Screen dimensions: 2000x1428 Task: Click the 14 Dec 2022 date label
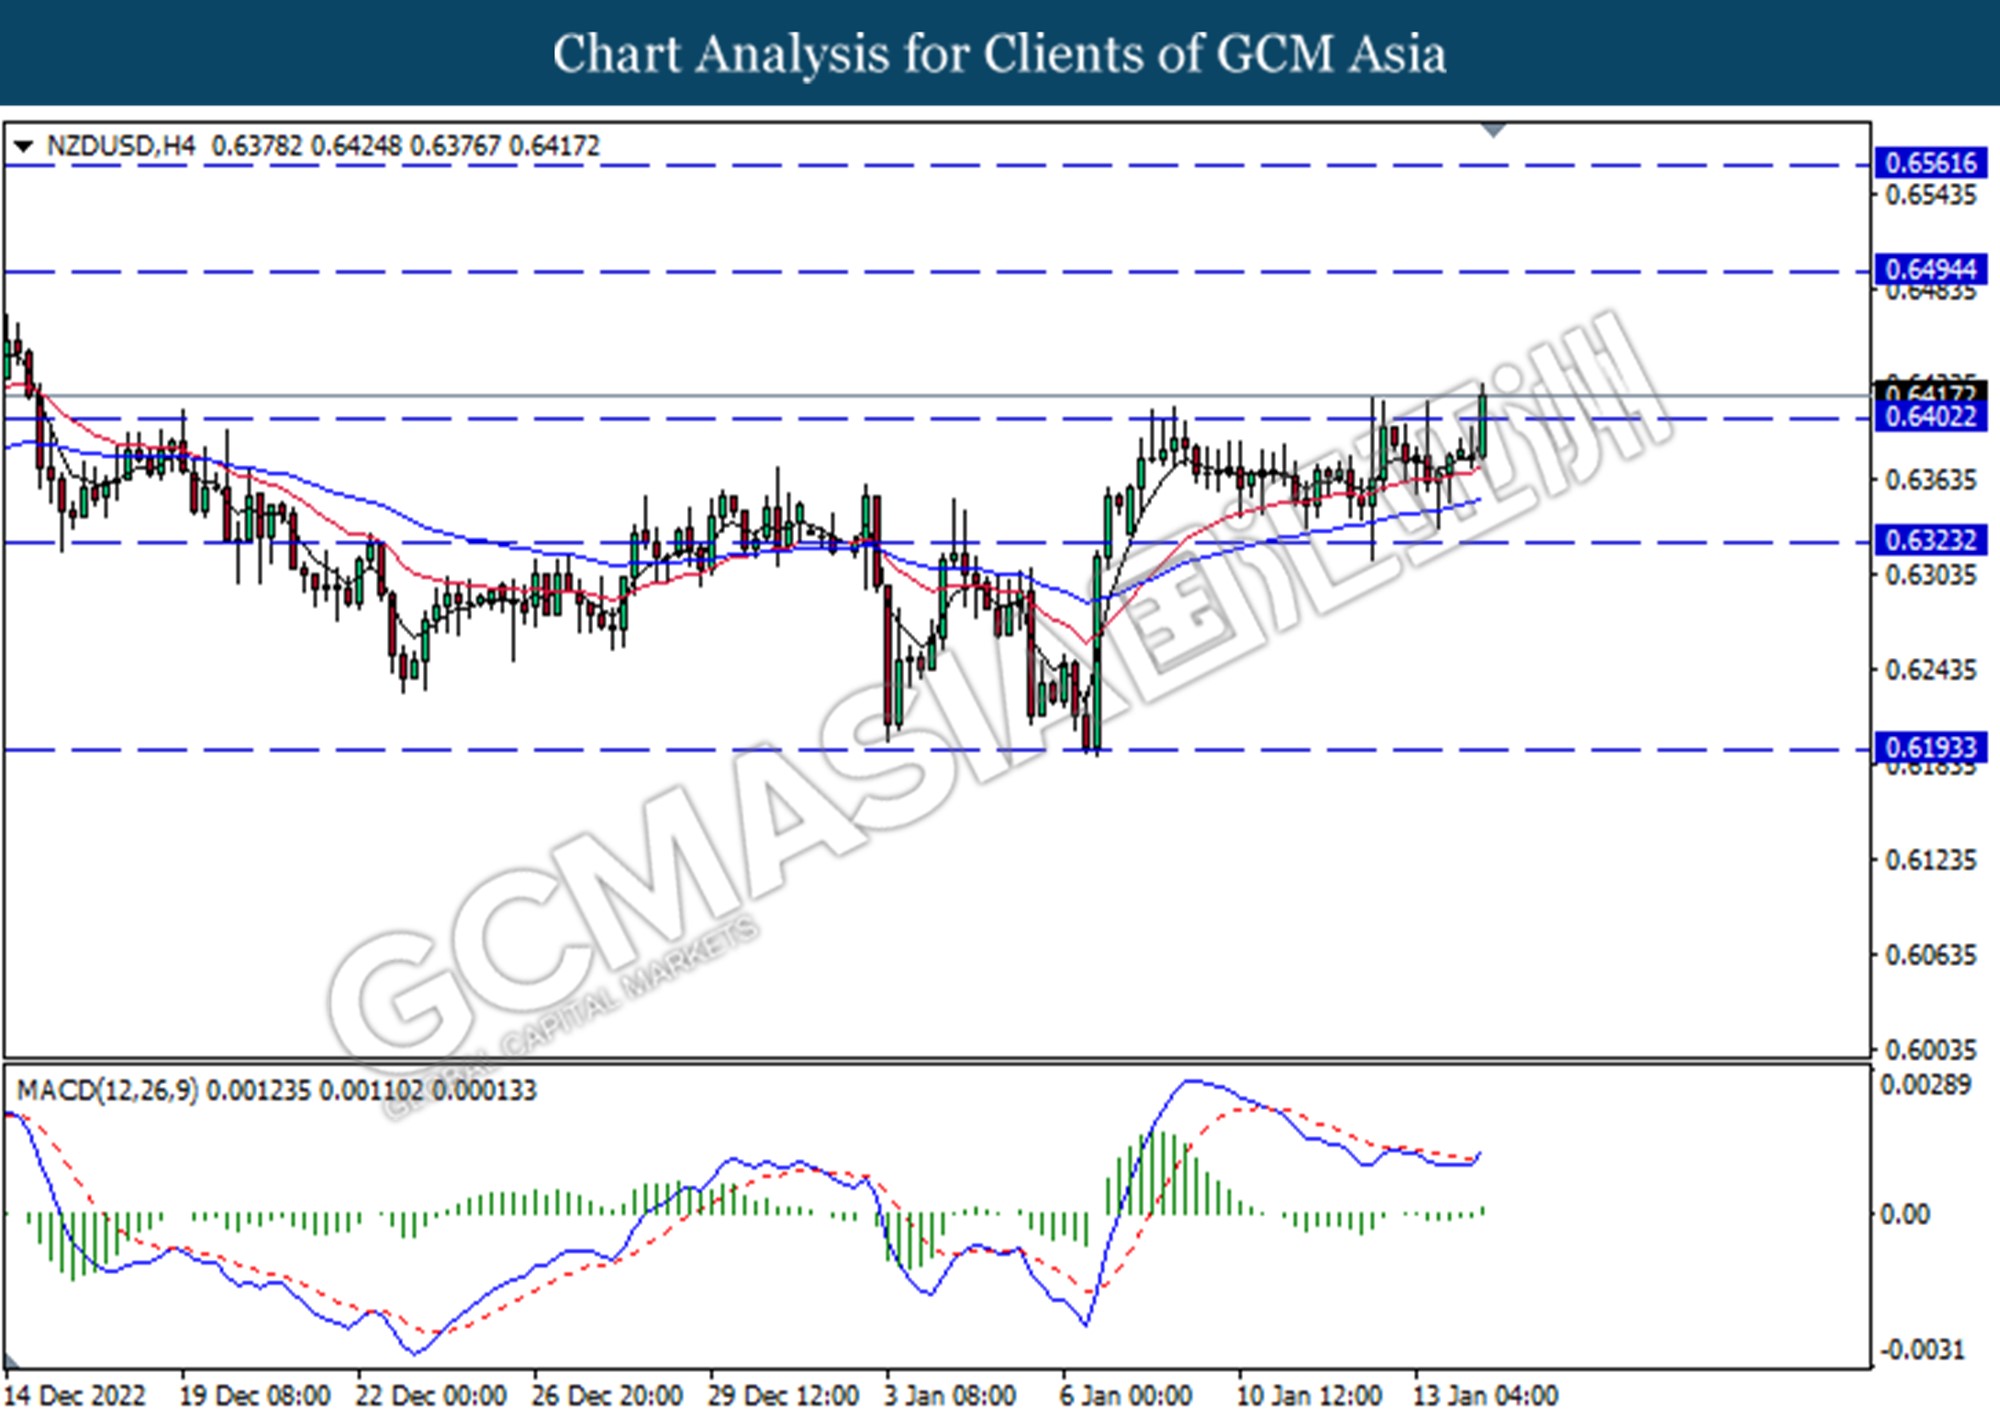(x=75, y=1395)
